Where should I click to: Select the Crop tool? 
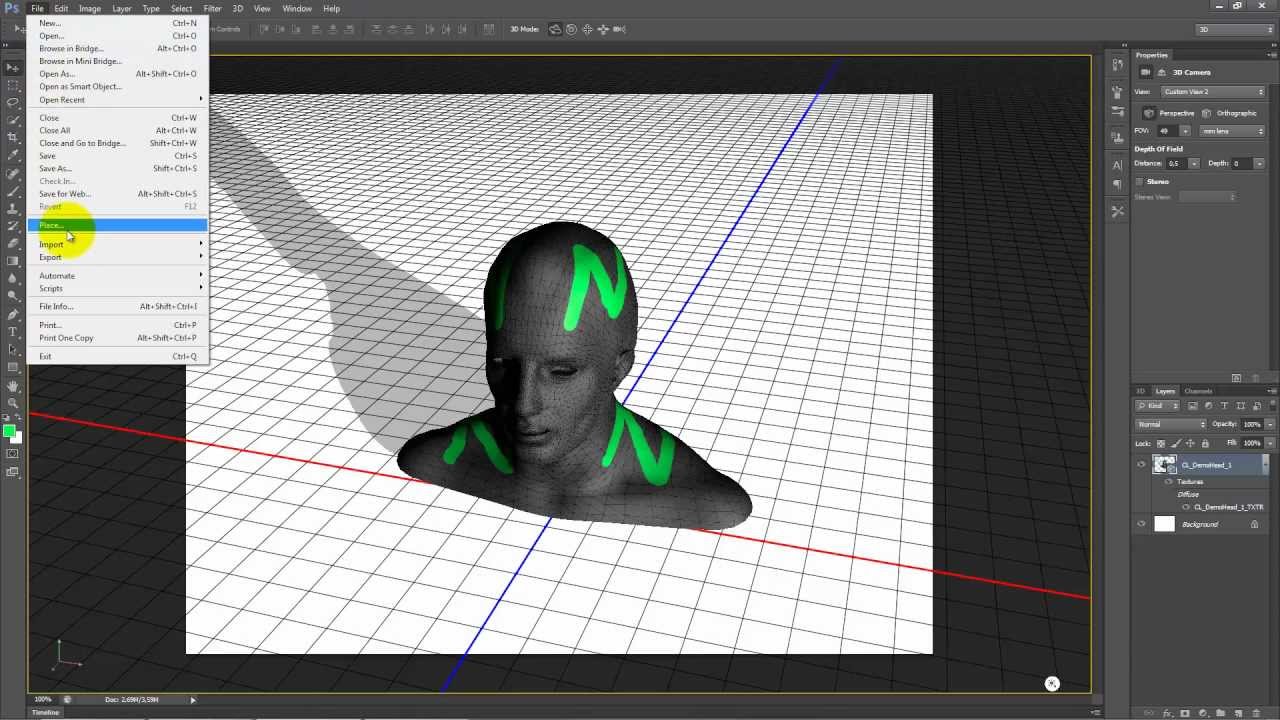point(12,137)
